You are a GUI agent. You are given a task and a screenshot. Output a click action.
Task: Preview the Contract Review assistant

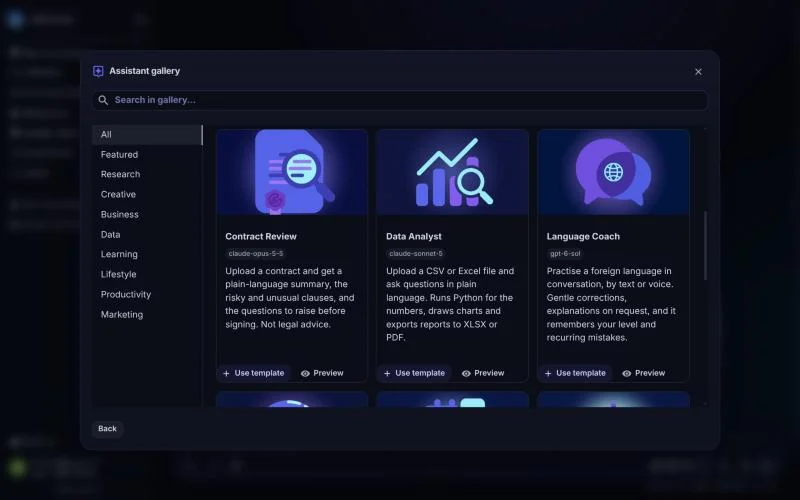click(322, 373)
